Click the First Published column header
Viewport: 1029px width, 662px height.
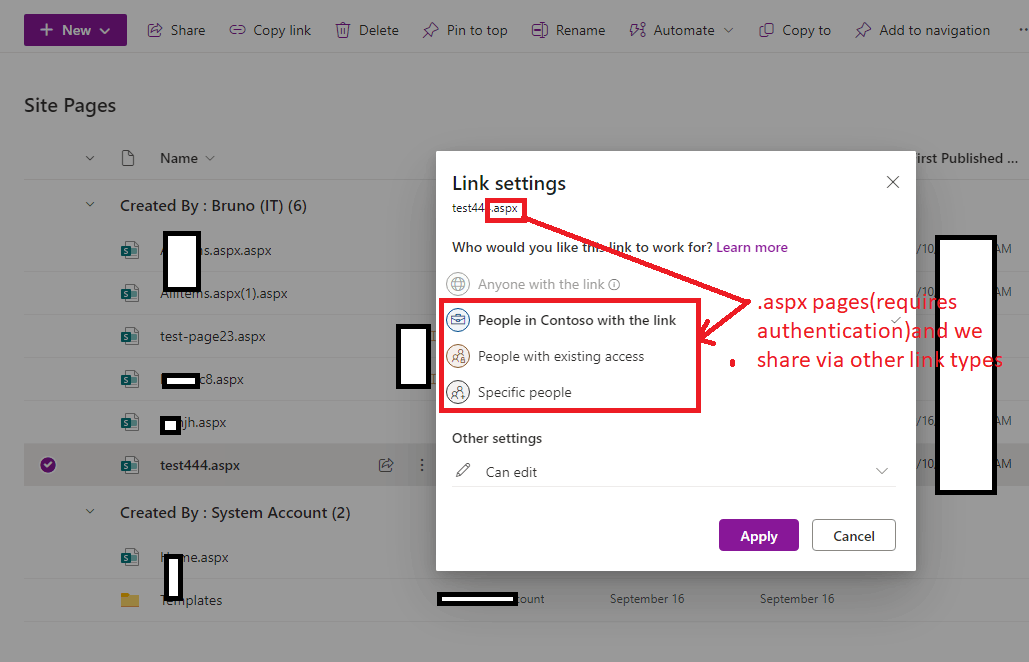(x=967, y=158)
